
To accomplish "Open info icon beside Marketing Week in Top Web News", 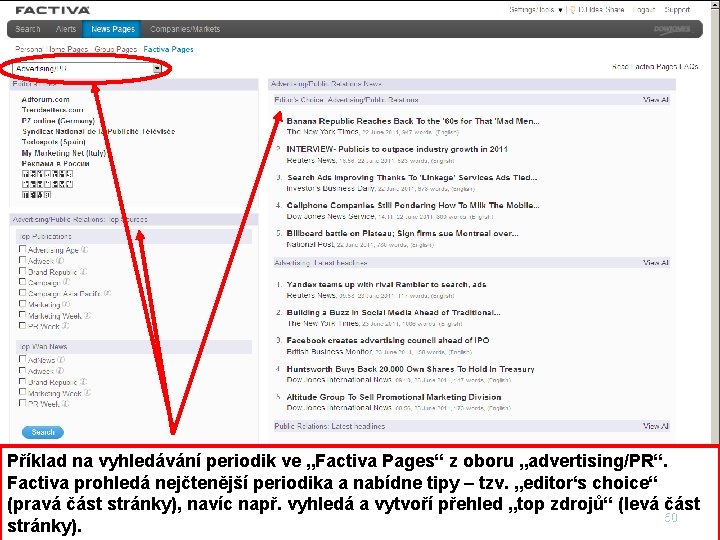I will pos(87,393).
